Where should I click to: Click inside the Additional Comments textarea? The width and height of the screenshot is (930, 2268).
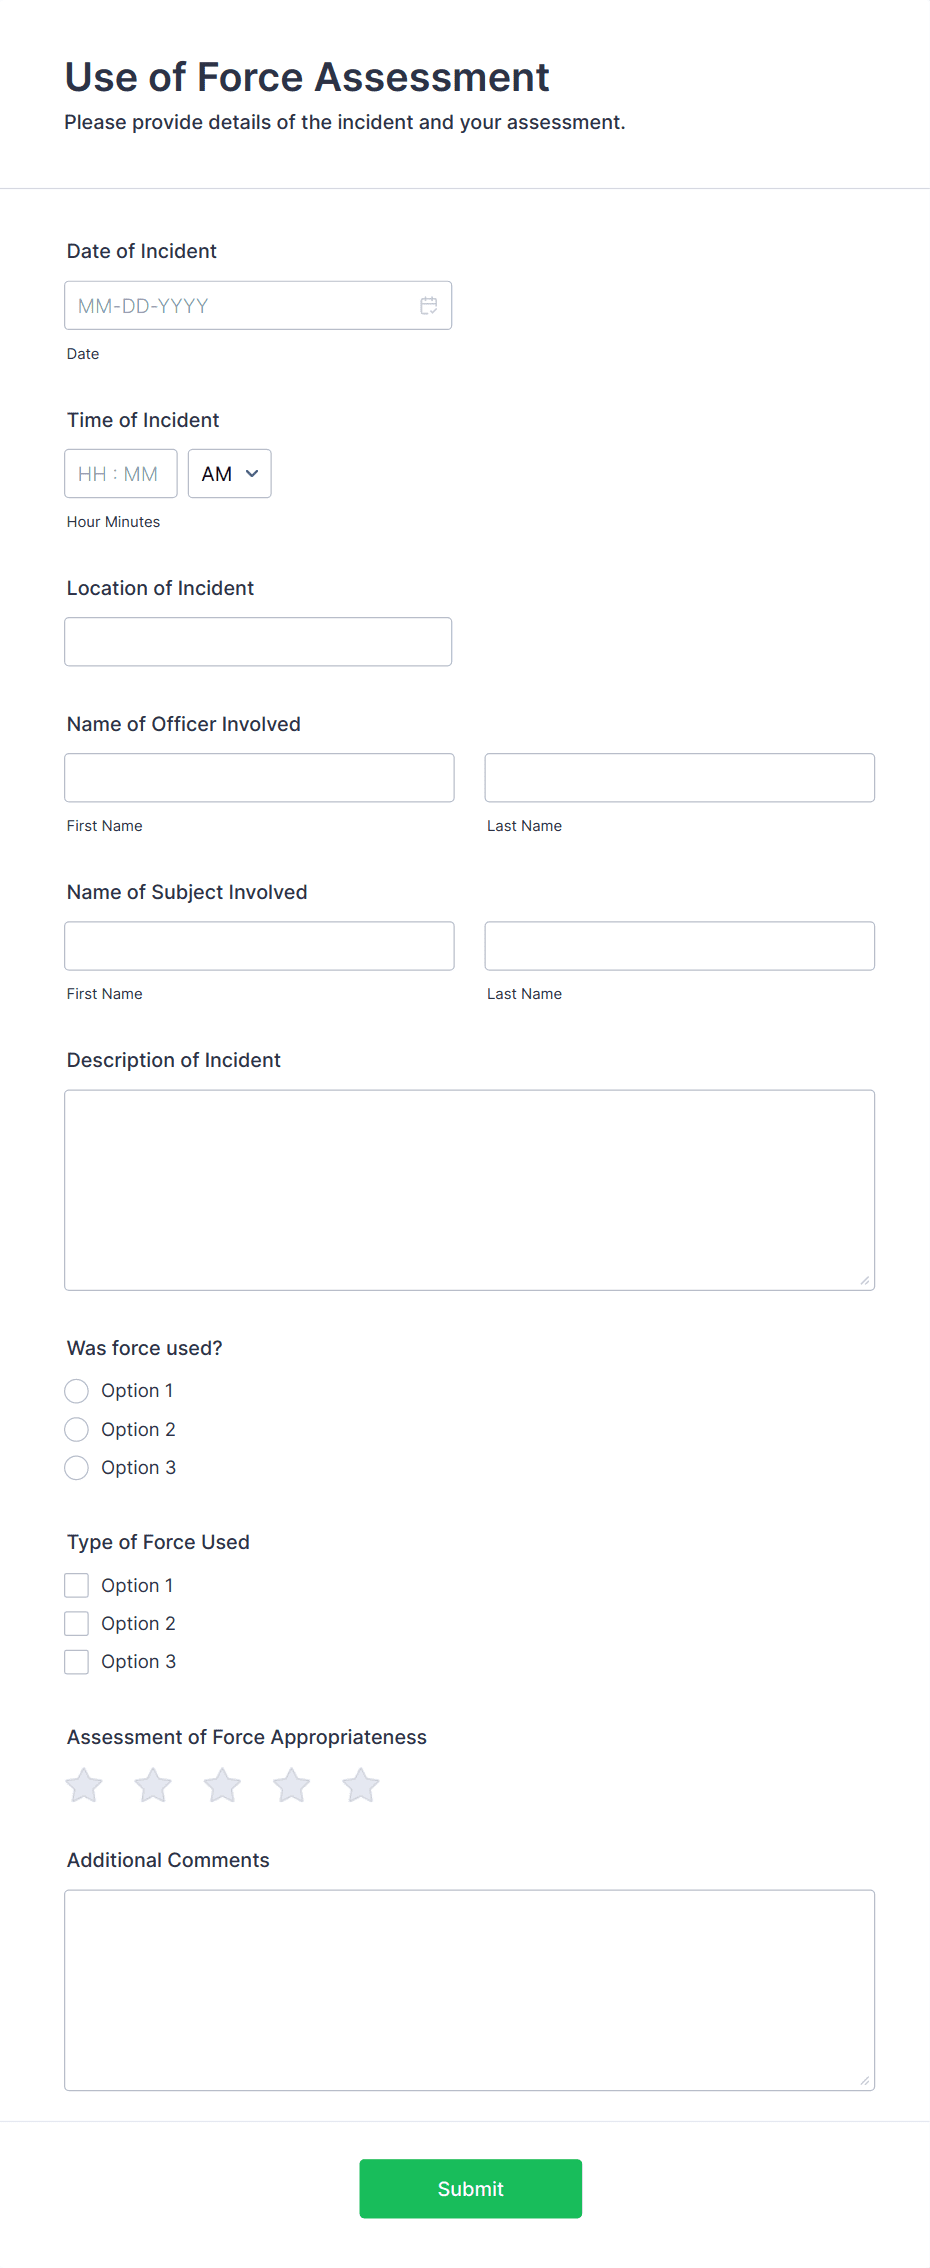(x=470, y=1990)
